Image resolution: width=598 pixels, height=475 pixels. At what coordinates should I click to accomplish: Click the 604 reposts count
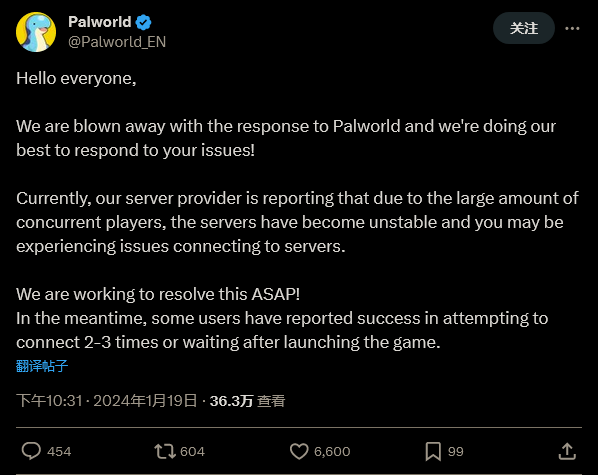click(x=193, y=452)
